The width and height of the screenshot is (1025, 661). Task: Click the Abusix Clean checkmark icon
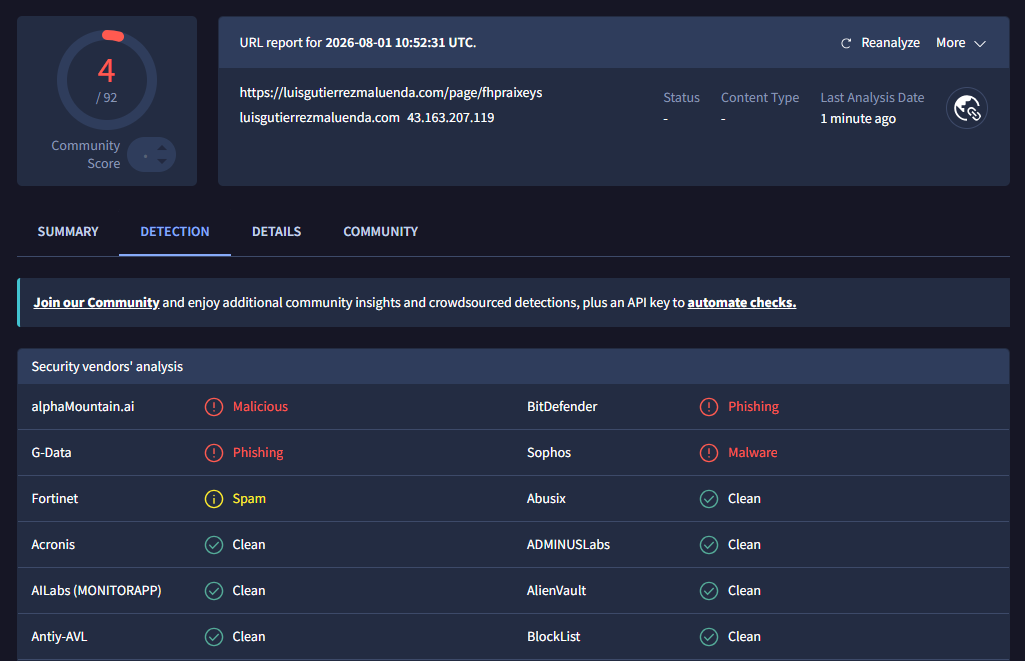[x=709, y=499]
